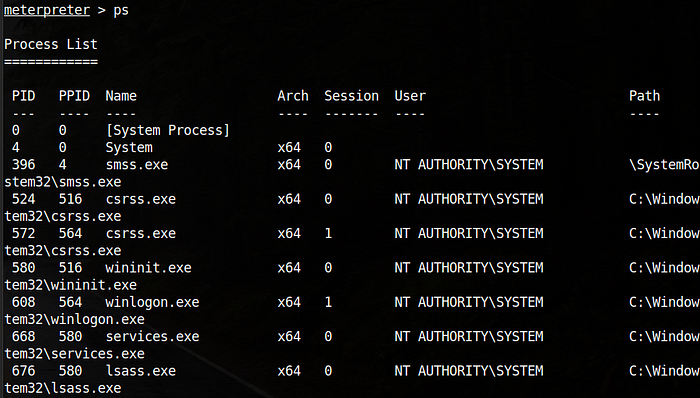Click the process name 'lsass.exe' in the Name column
Image resolution: width=700 pixels, height=398 pixels.
coord(141,371)
